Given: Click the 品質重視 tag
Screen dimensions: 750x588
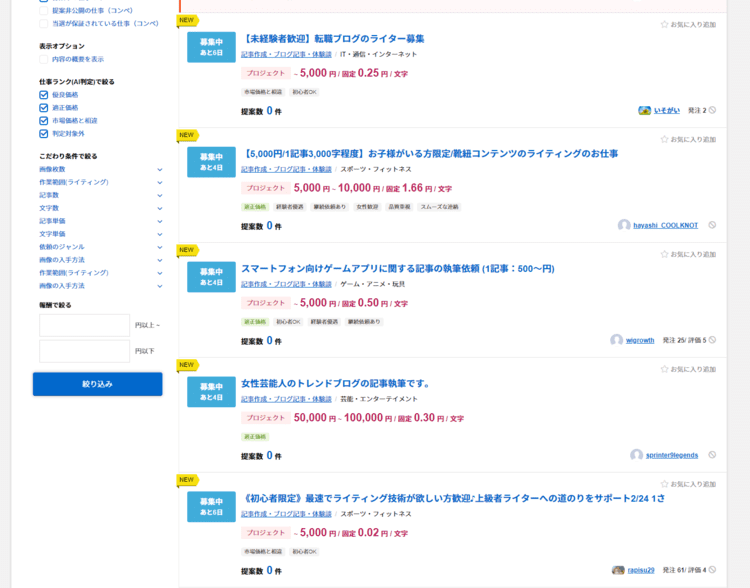Looking at the screenshot, I should pos(399,207).
